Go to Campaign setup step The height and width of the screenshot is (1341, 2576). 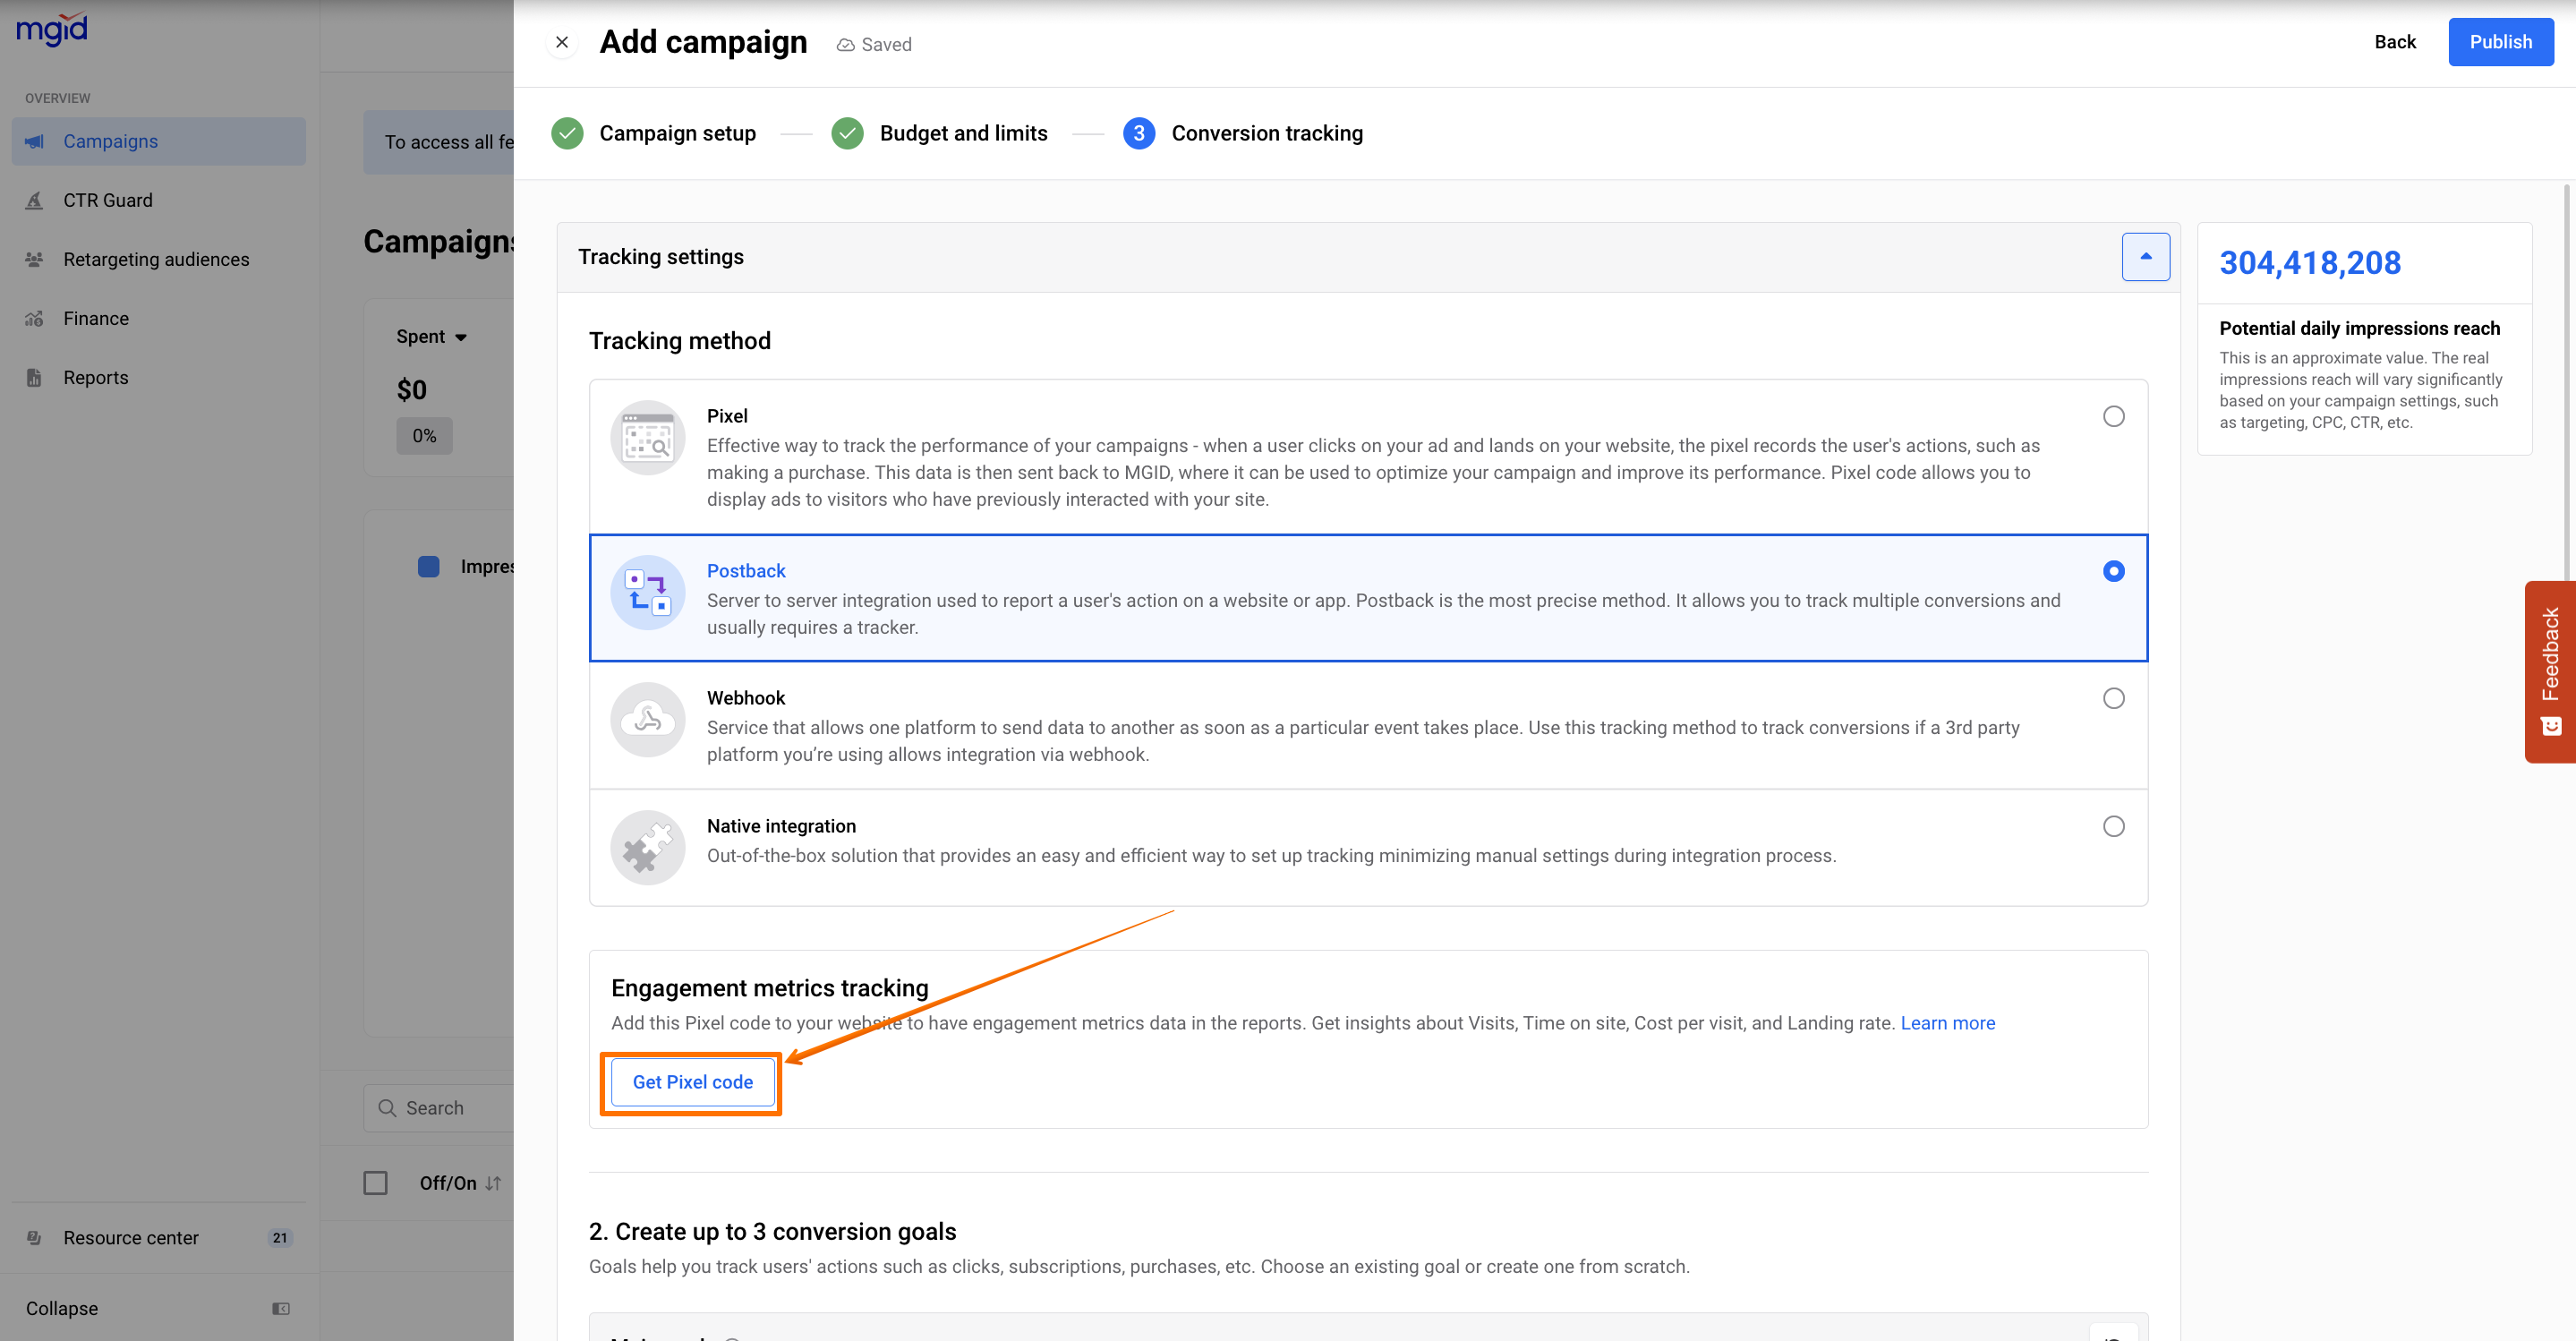pos(677,133)
